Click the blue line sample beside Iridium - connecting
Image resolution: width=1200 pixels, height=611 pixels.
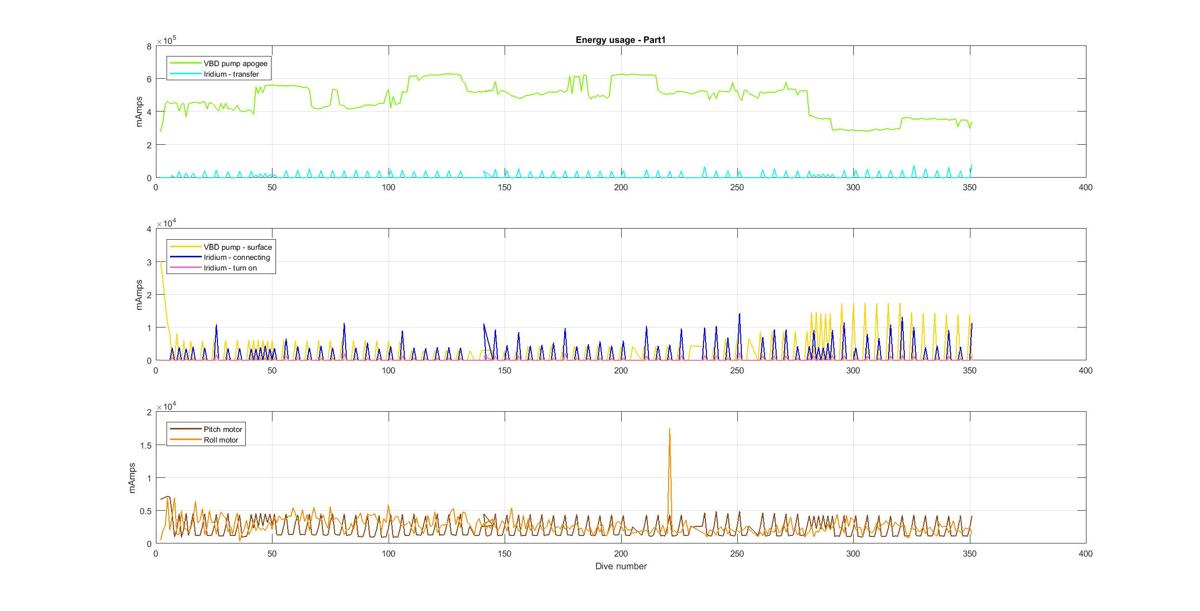(x=186, y=257)
